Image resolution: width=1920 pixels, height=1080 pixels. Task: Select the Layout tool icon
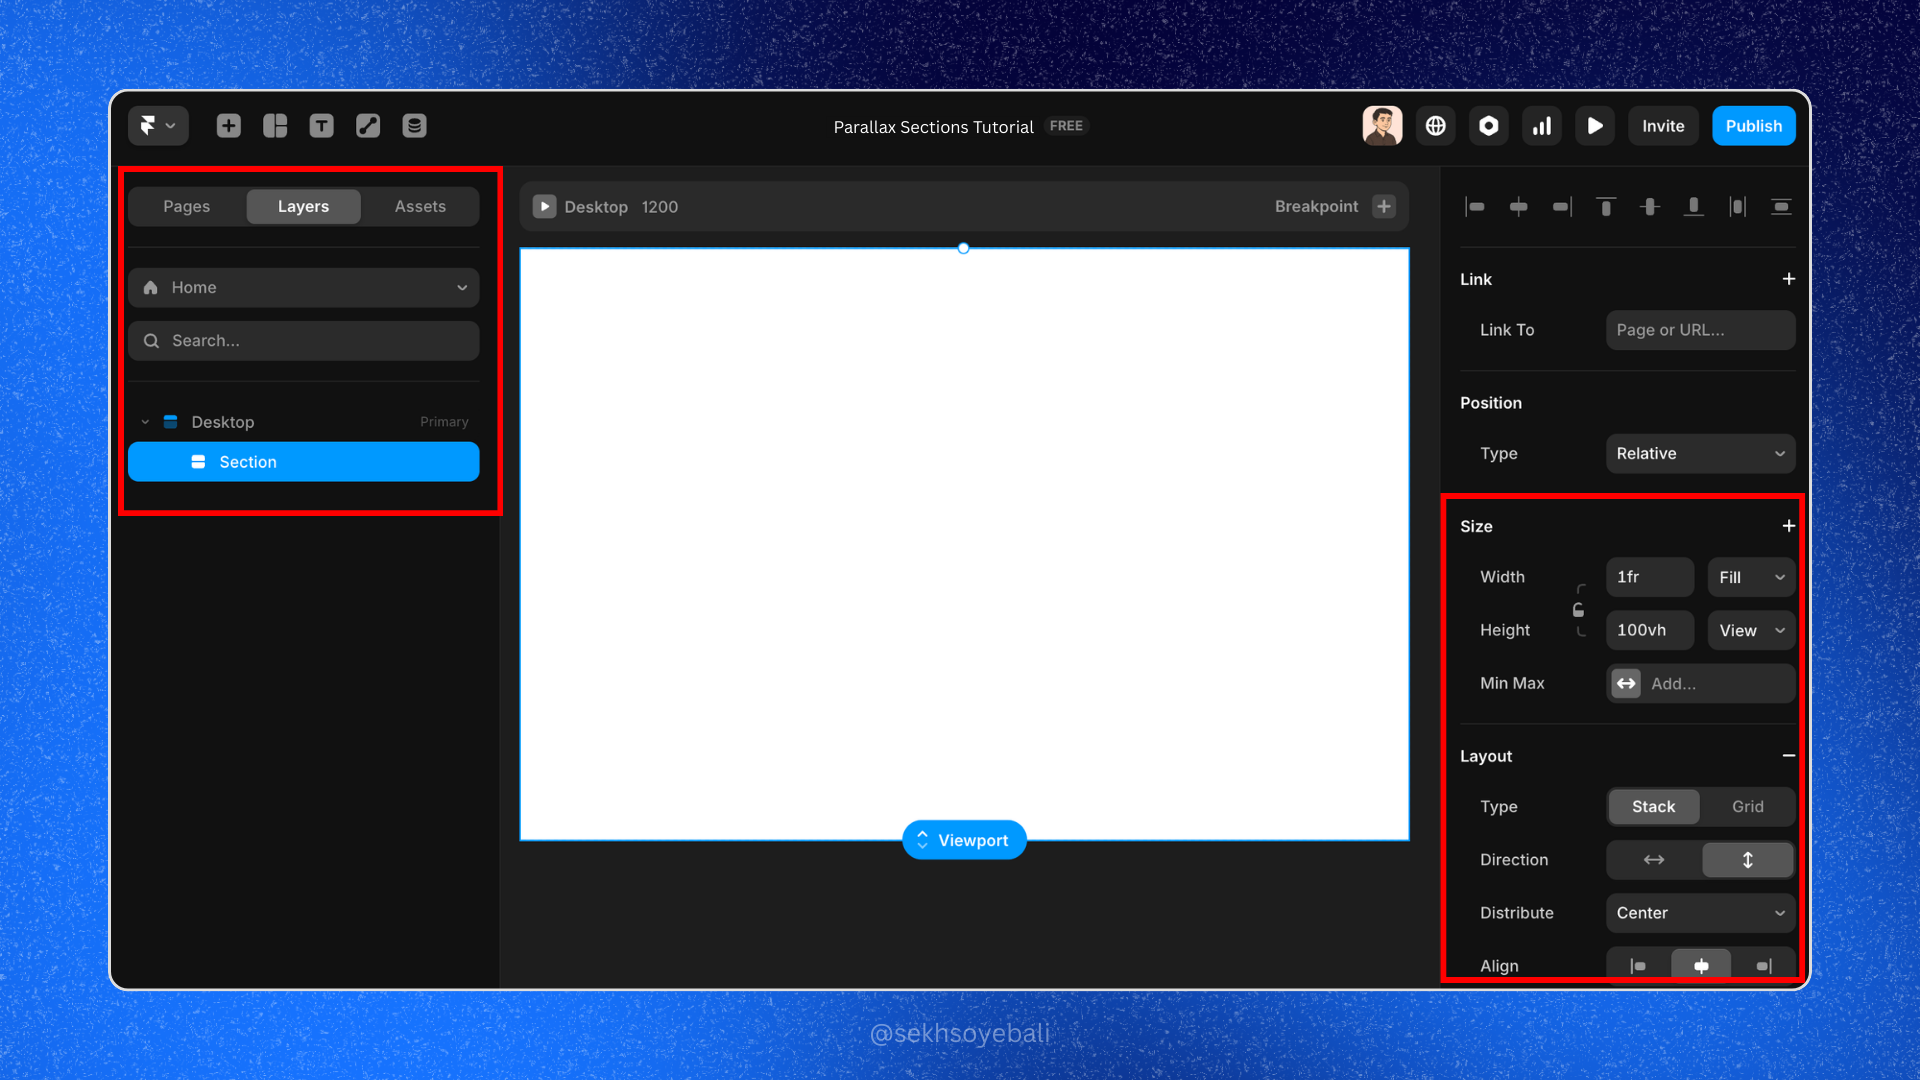tap(275, 126)
